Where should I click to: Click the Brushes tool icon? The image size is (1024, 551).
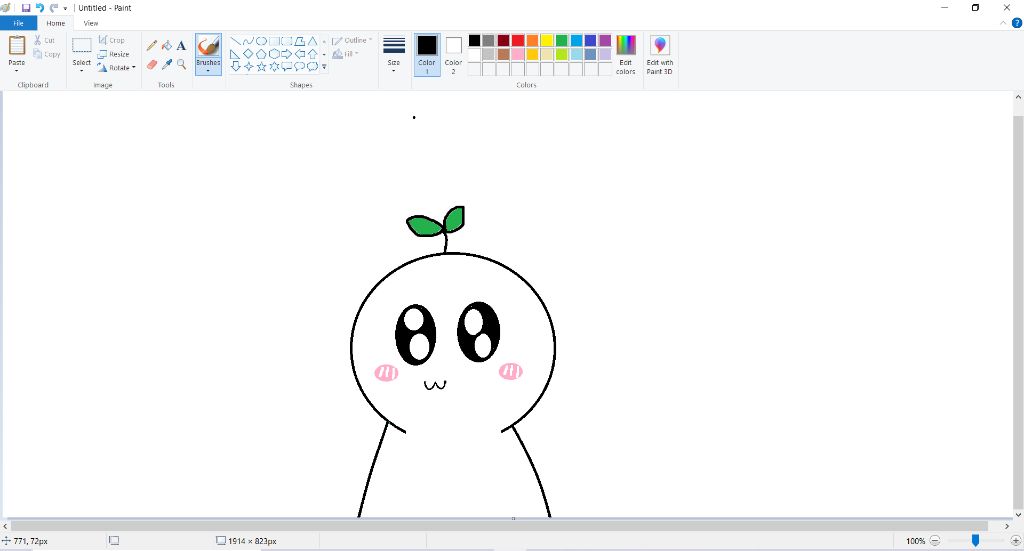pos(208,46)
